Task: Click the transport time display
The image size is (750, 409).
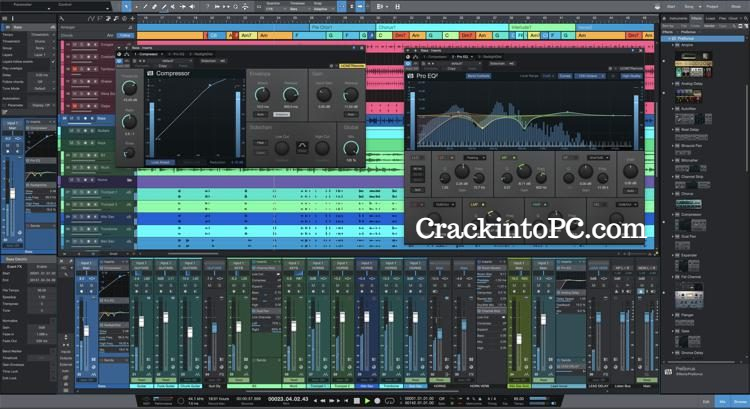Action: [288, 399]
